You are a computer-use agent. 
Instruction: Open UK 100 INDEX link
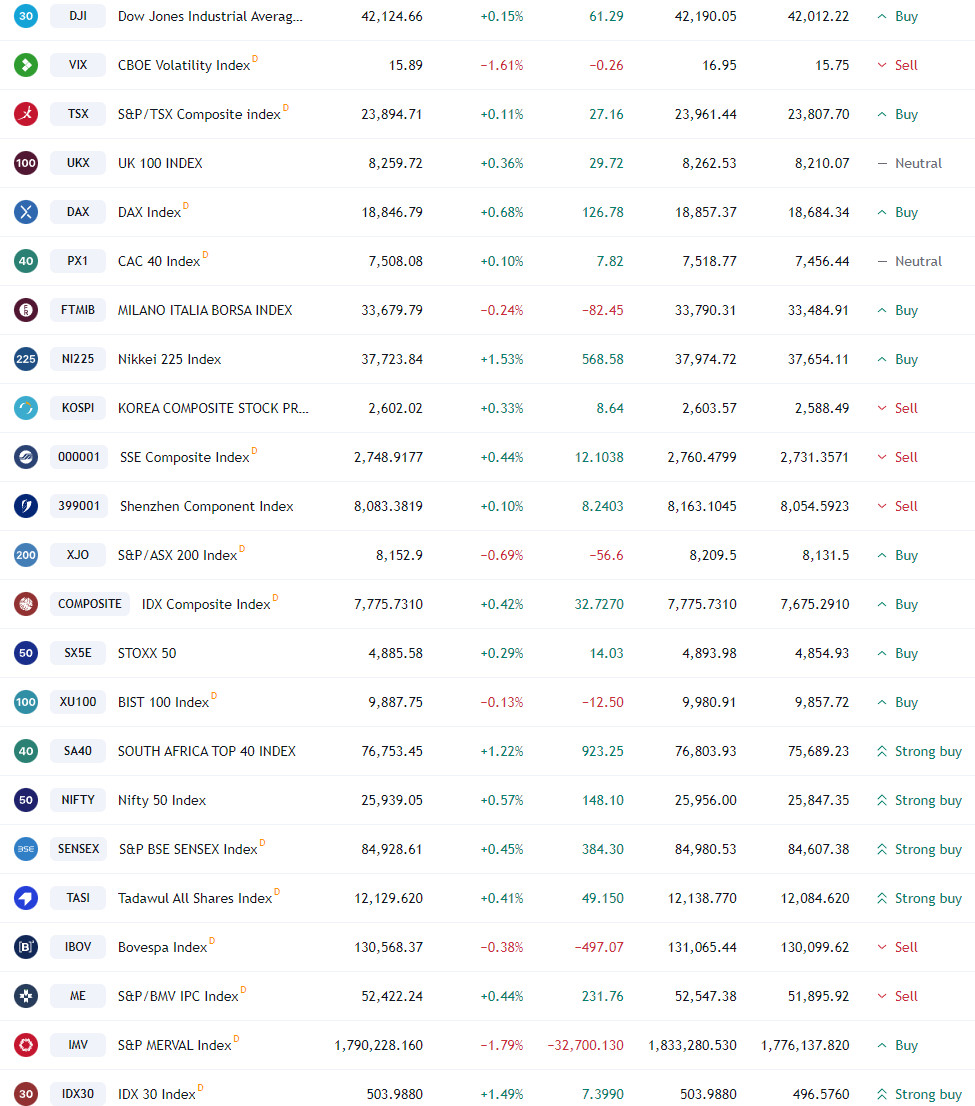pos(160,163)
